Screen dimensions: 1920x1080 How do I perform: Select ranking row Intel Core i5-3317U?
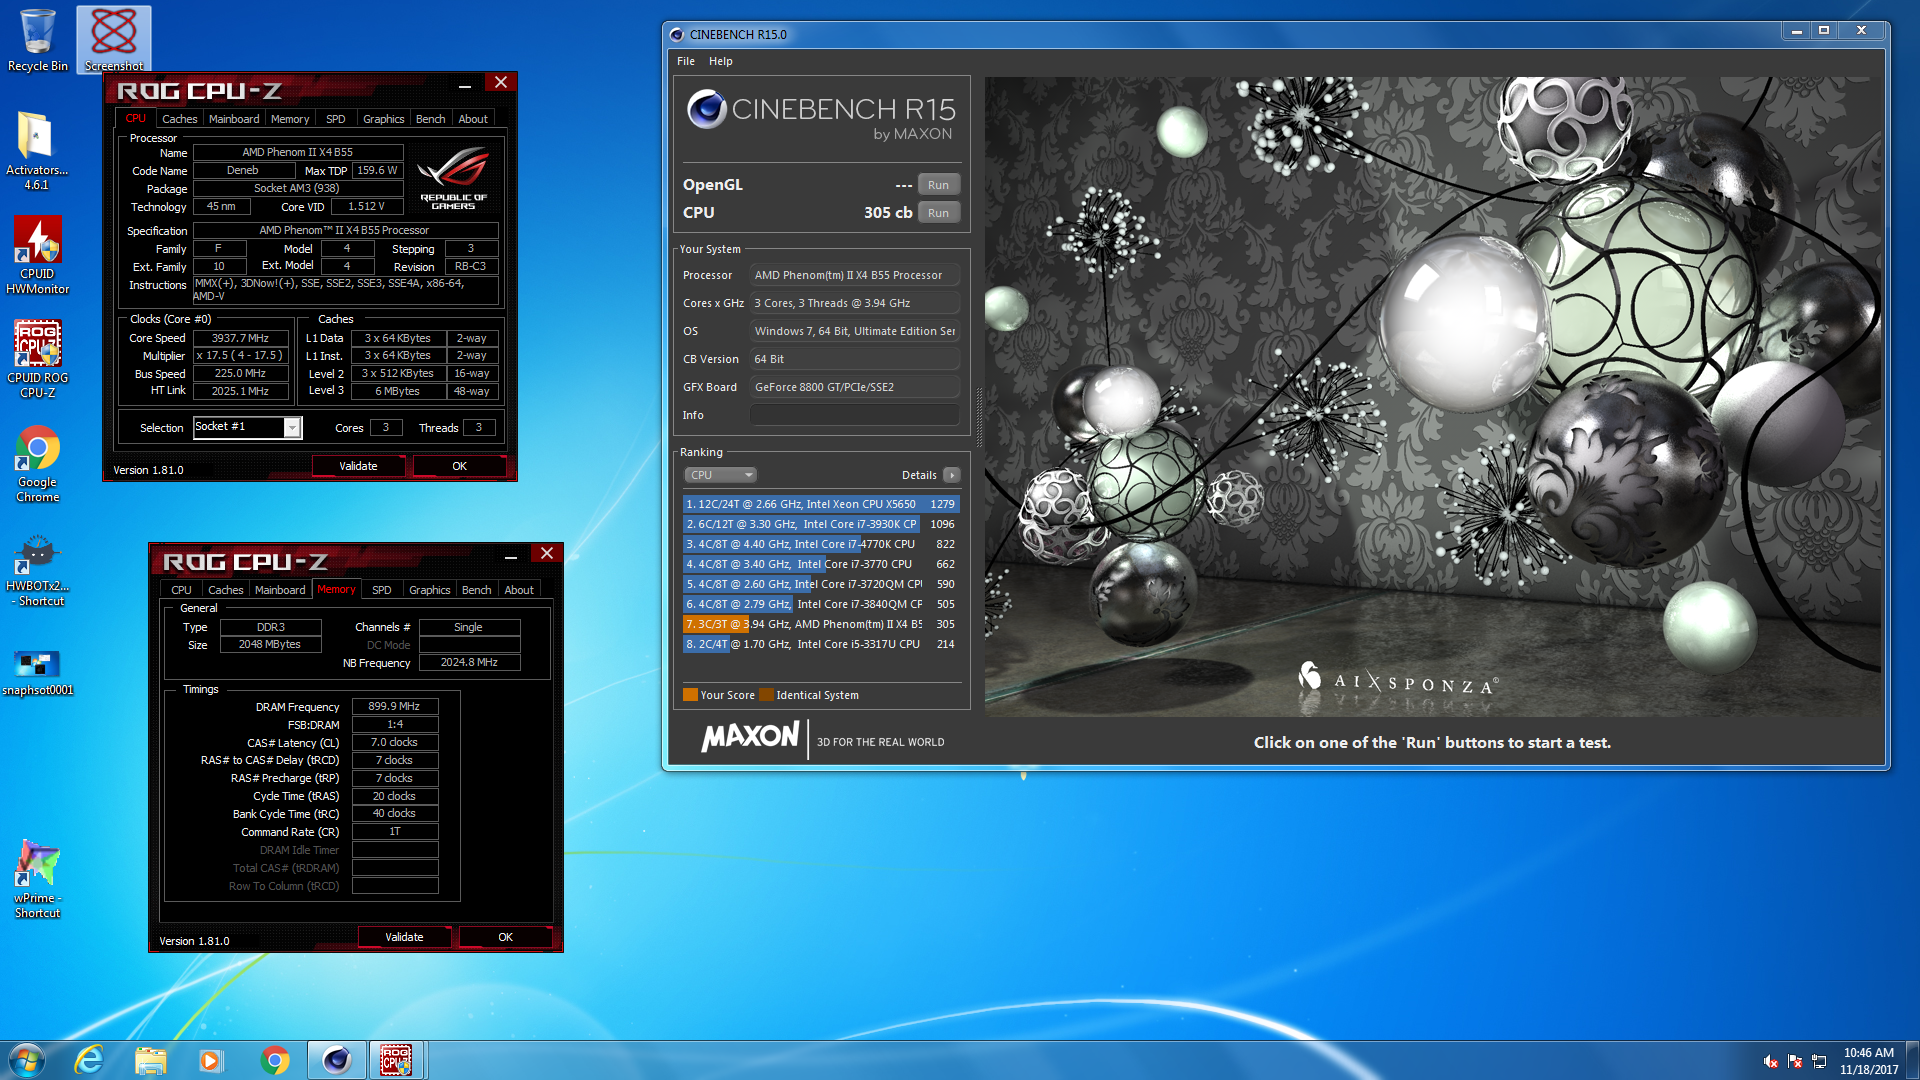(821, 644)
